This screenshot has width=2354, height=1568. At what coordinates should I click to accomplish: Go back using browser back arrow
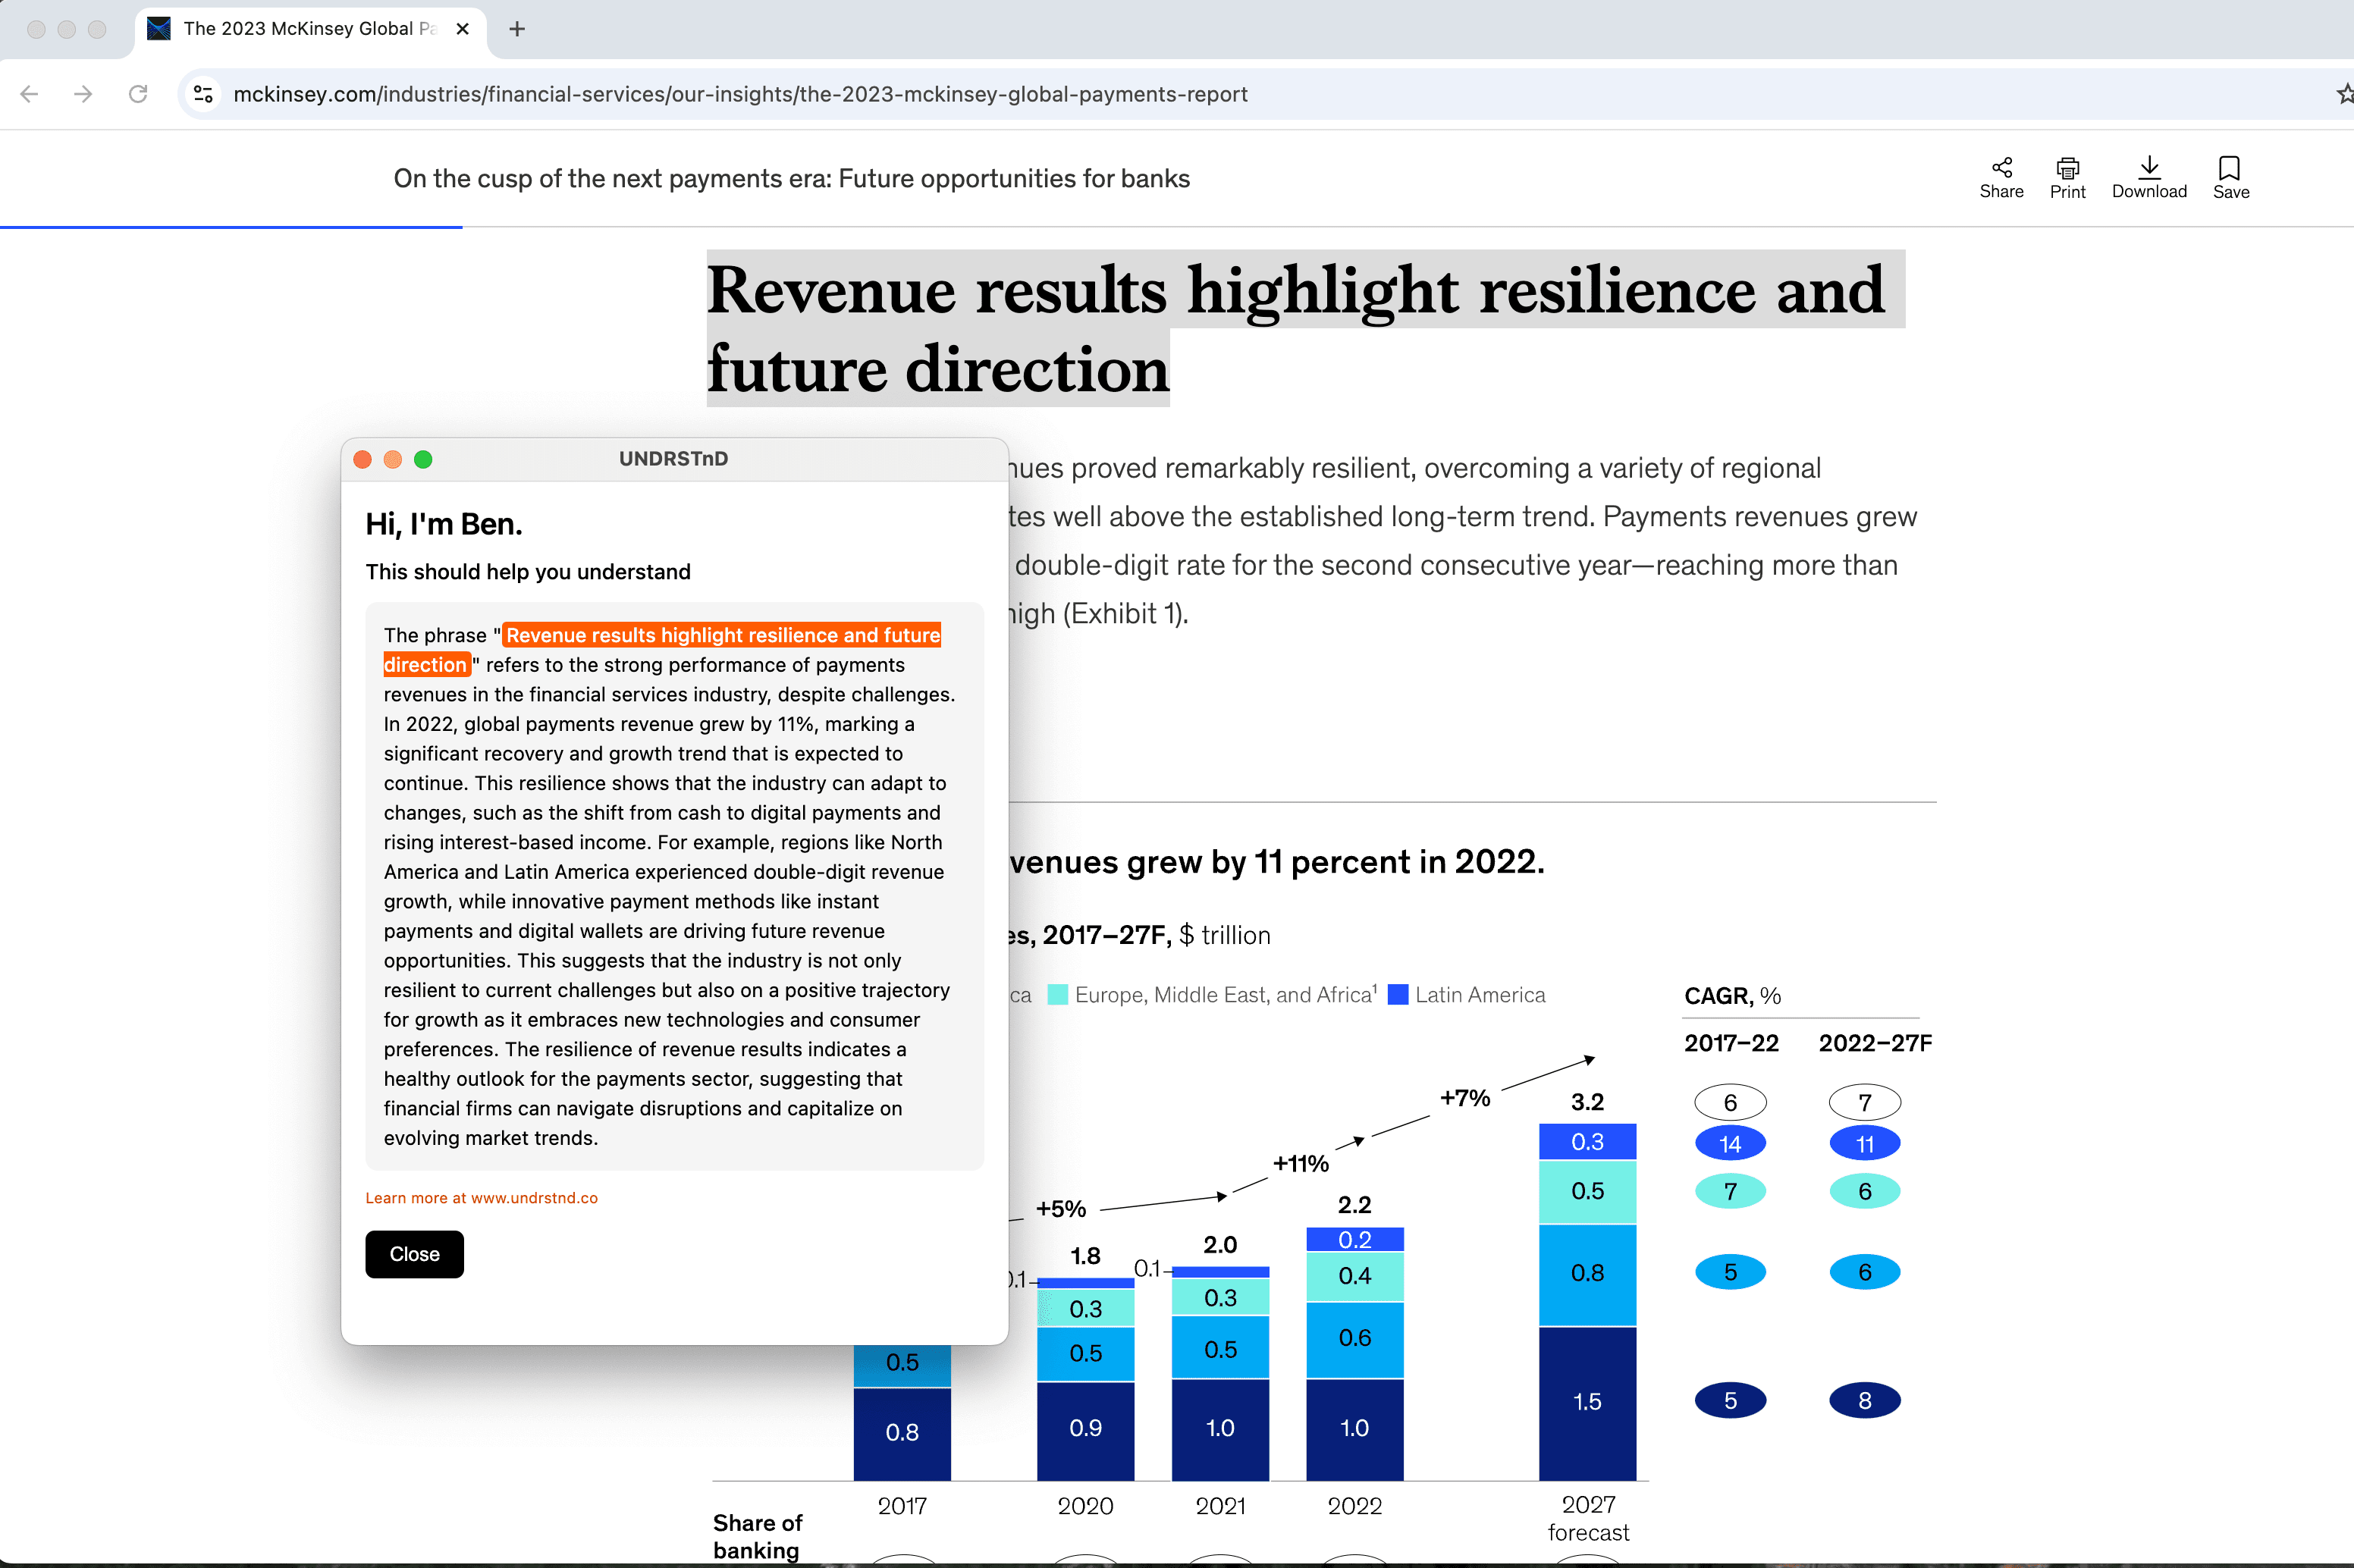tap(29, 94)
